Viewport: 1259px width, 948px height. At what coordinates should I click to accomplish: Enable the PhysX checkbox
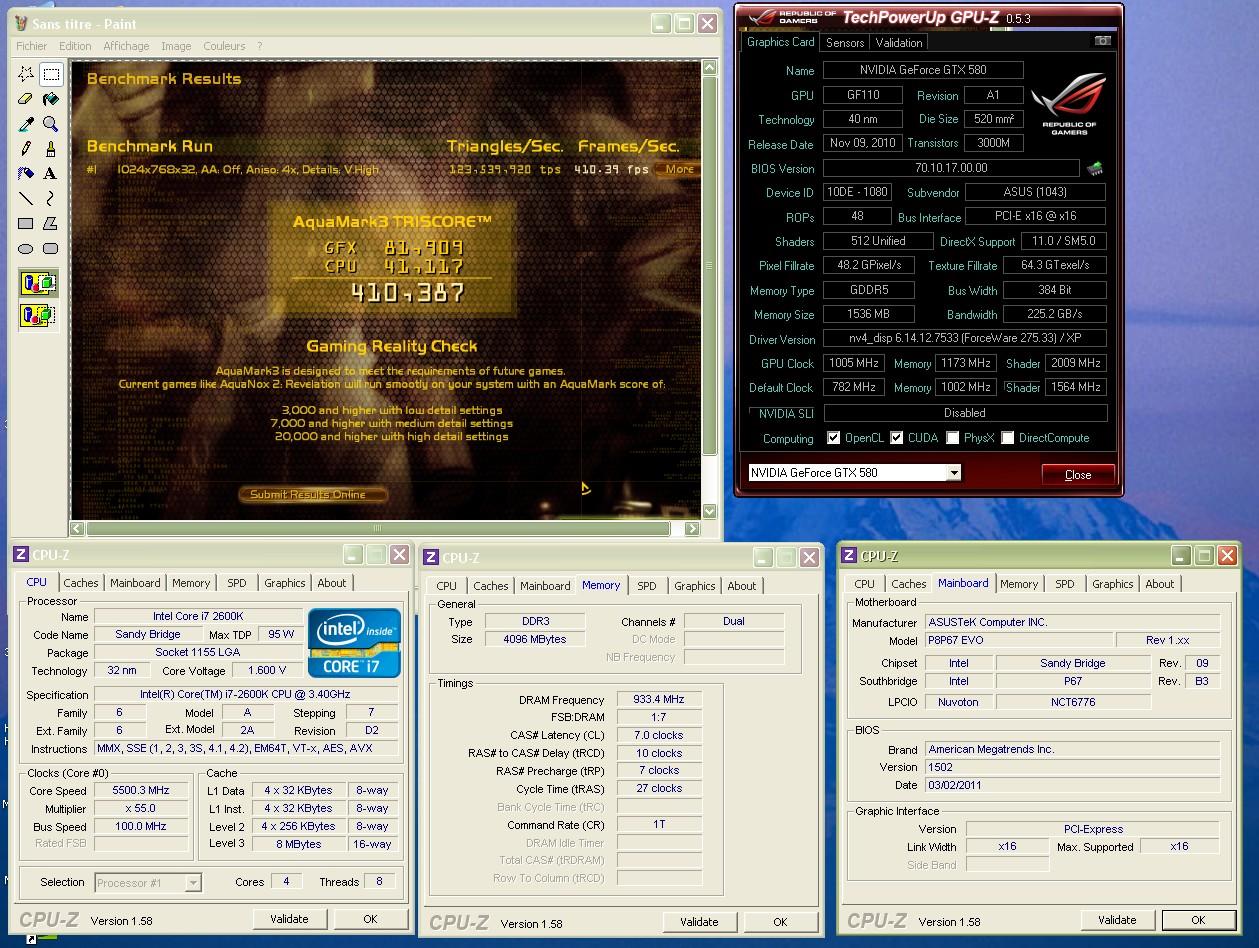pos(953,438)
